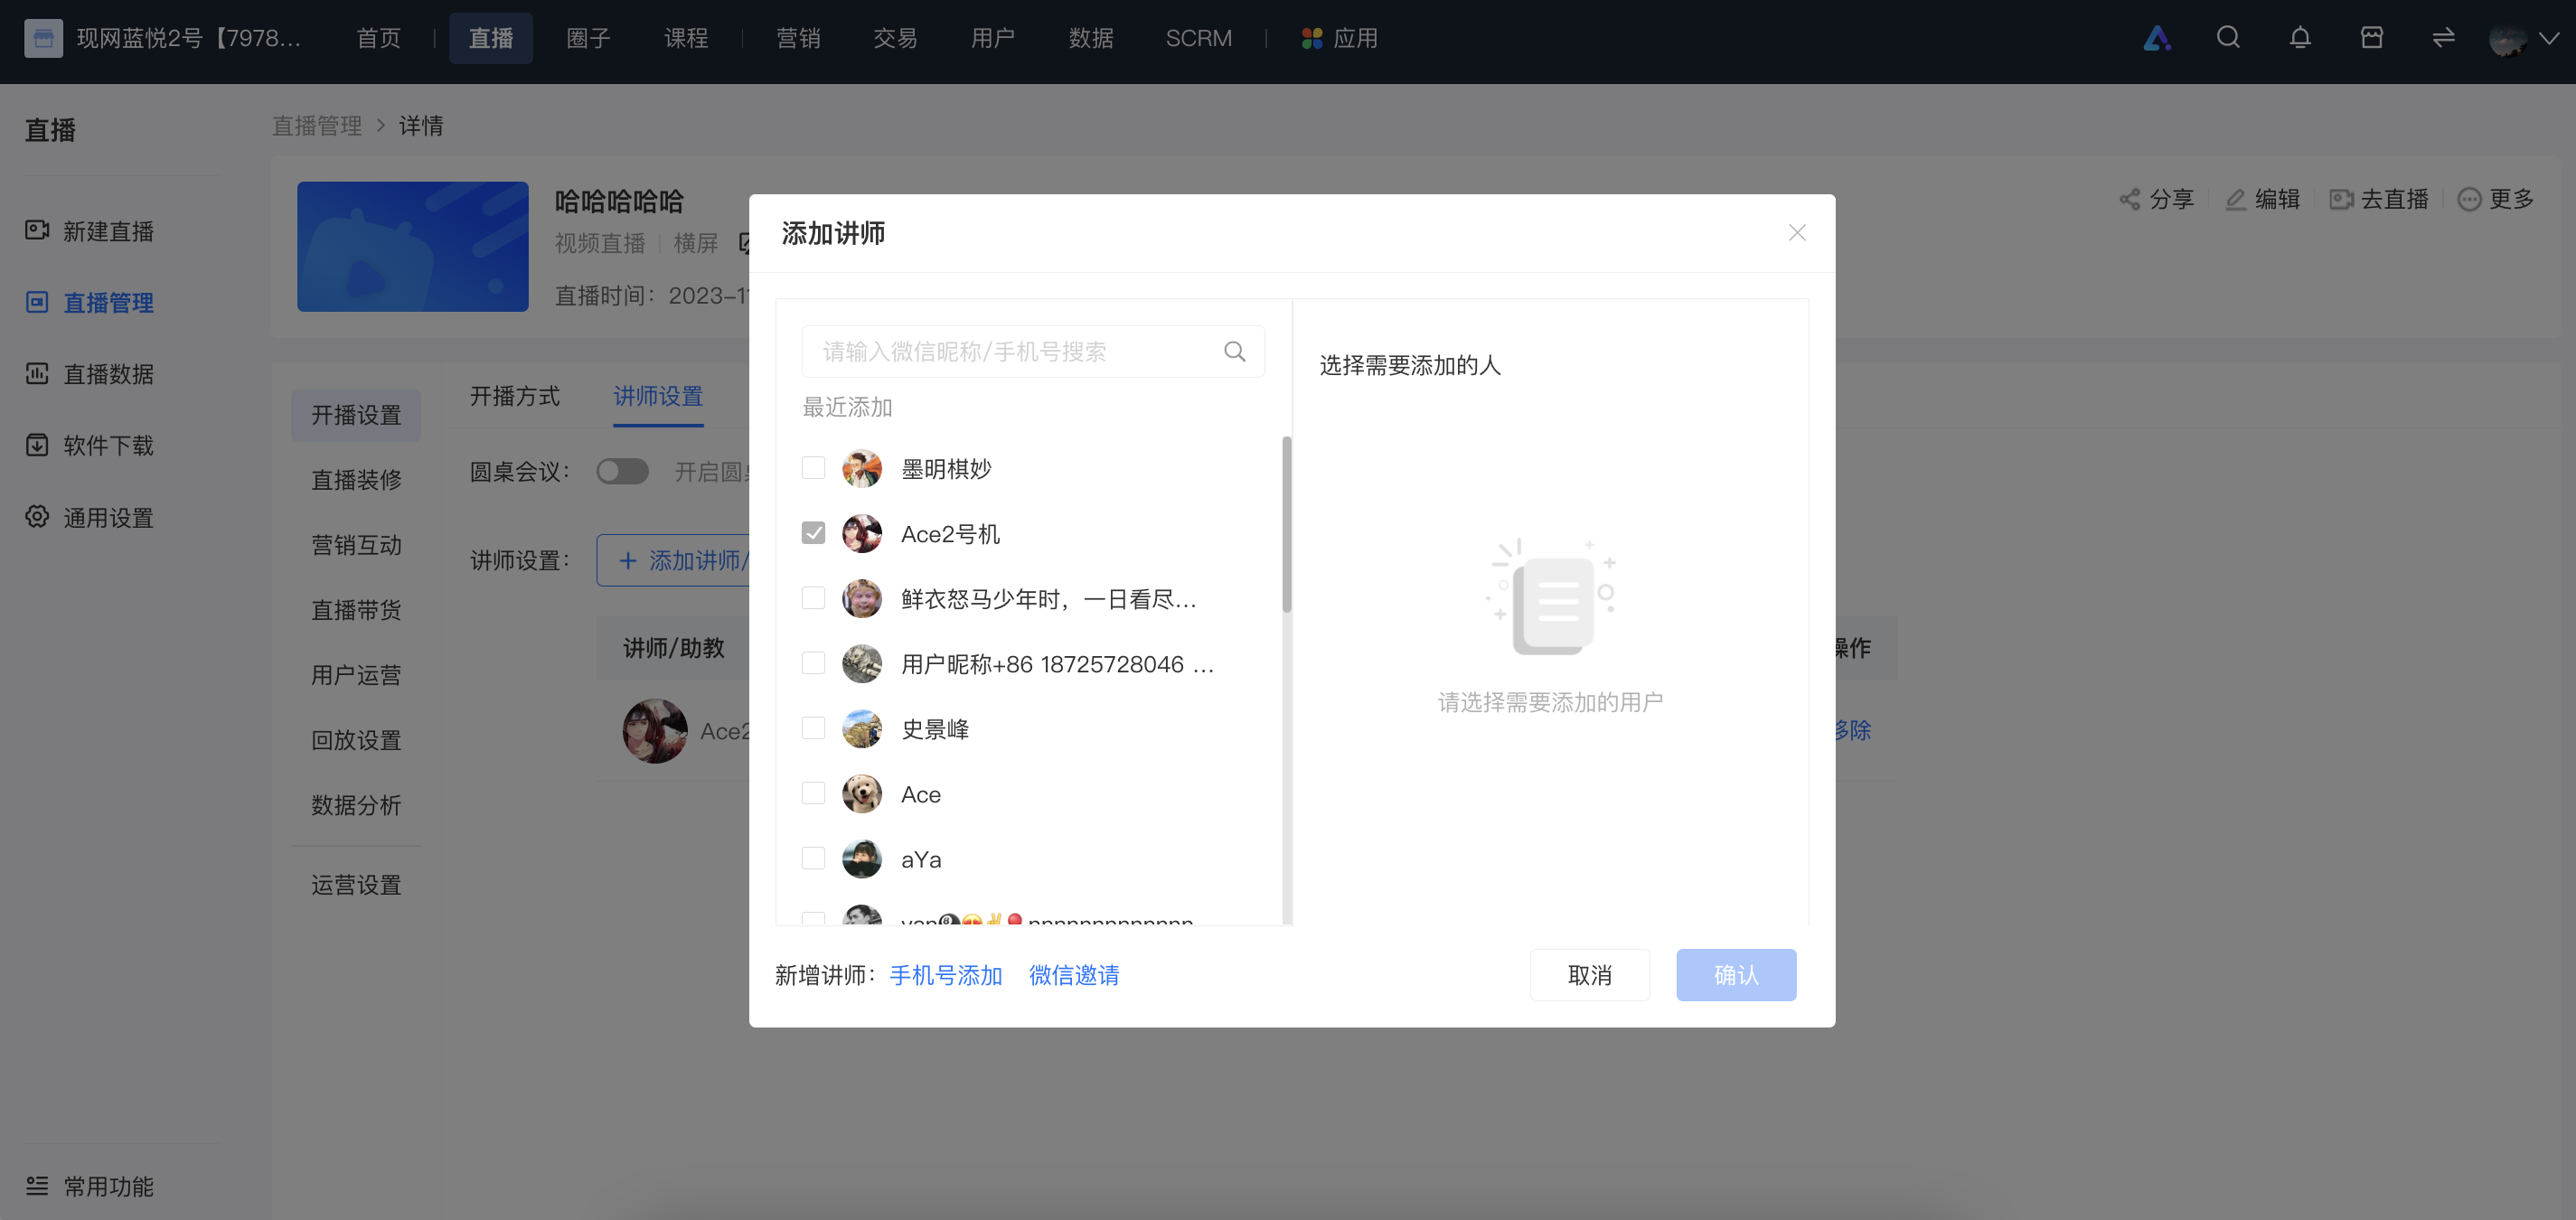2576x1220 pixels.
Task: Toggle the checked Ace2号机 checkbox
Action: point(813,533)
